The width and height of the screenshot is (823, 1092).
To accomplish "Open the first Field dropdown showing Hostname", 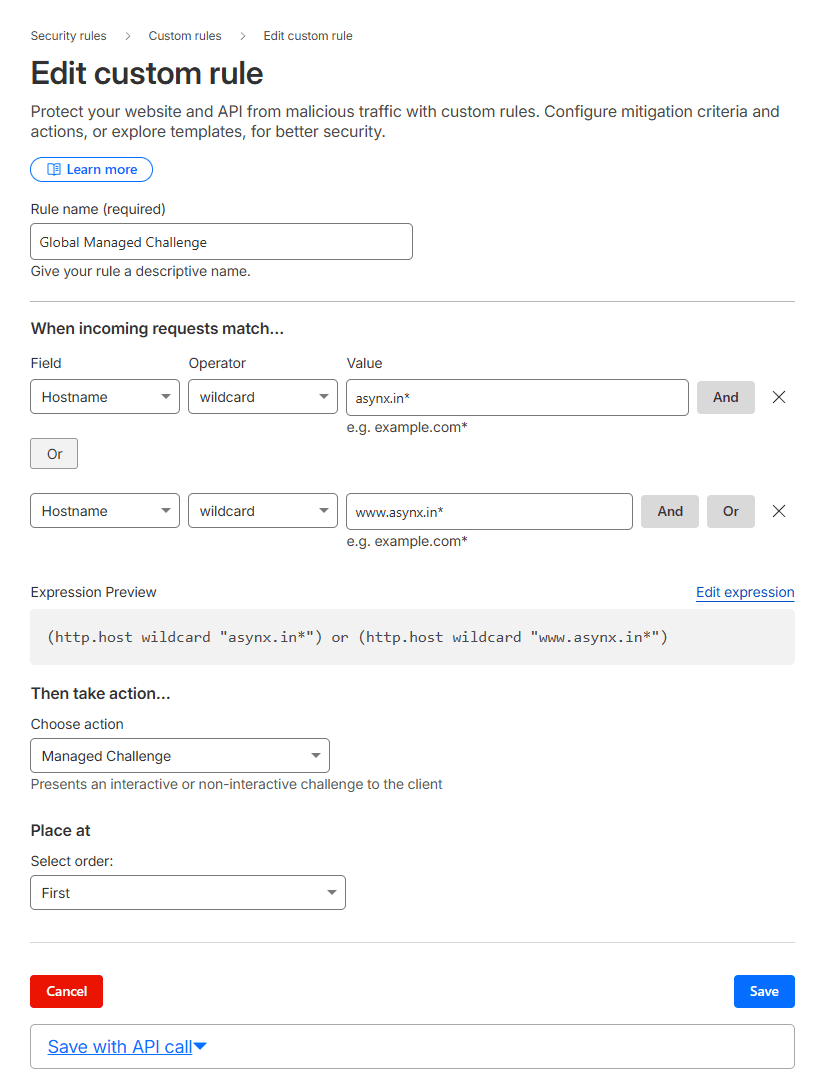I will (x=104, y=397).
